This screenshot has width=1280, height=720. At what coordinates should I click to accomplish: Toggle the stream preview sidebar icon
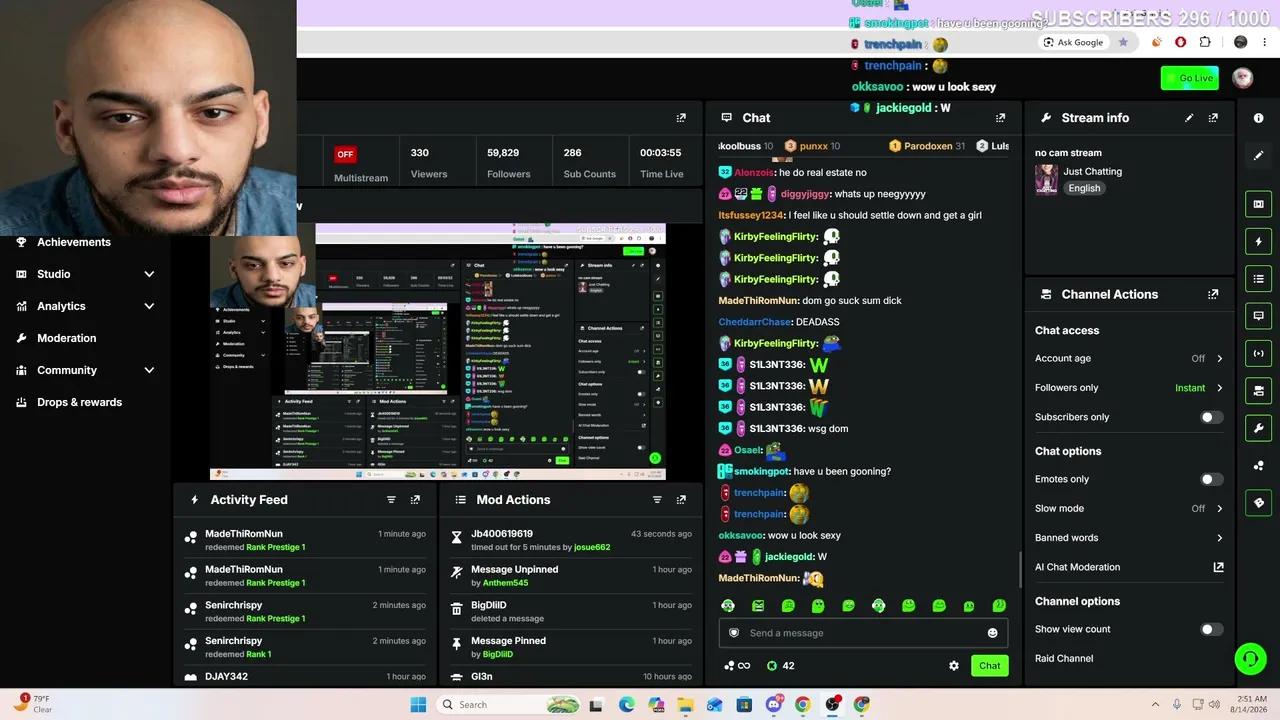[1259, 204]
